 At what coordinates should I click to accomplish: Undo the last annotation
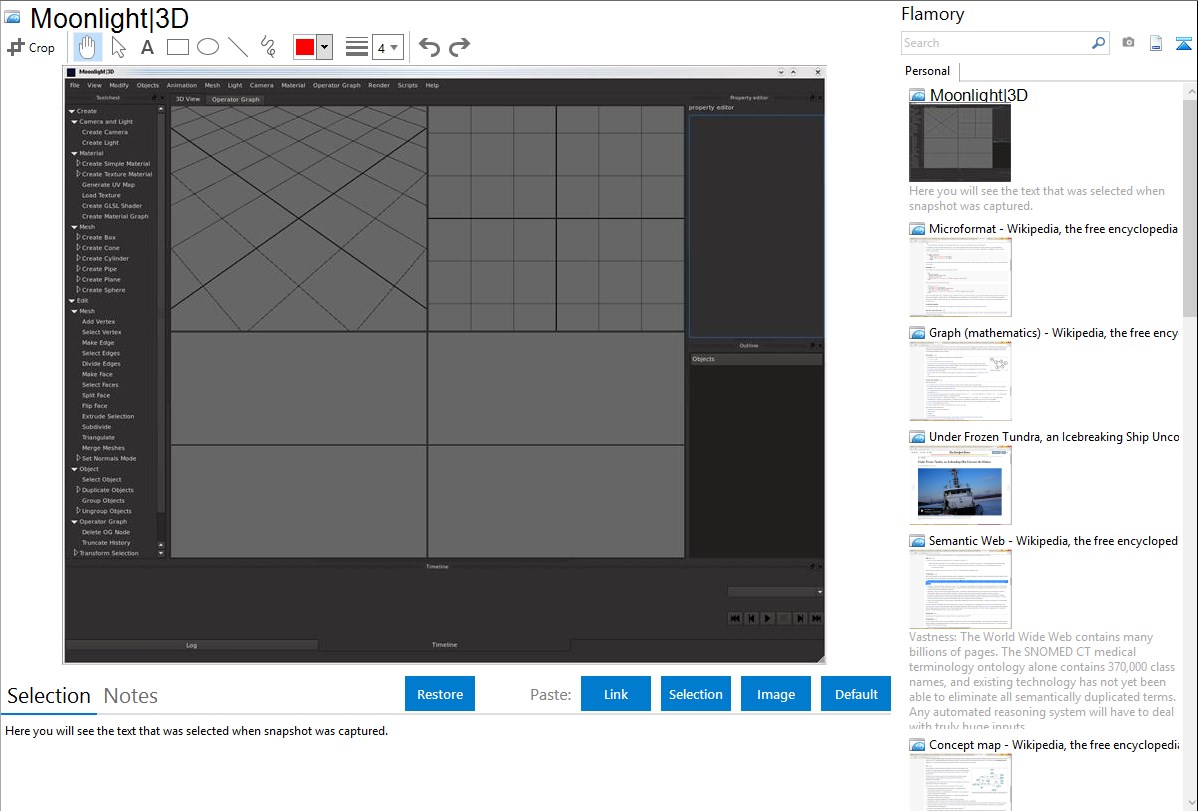429,47
